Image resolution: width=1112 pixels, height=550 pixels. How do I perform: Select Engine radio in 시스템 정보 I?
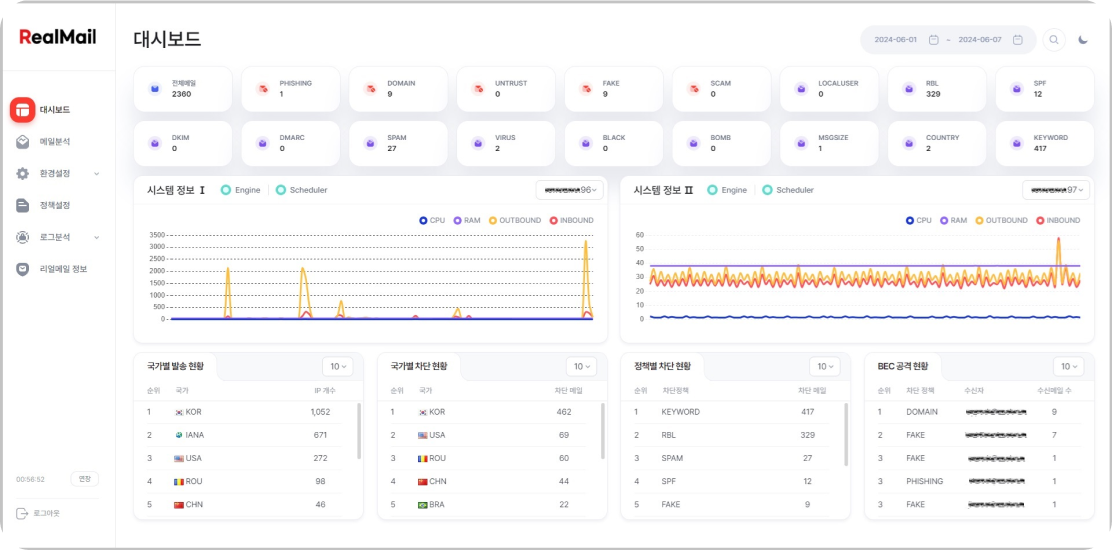click(x=226, y=190)
